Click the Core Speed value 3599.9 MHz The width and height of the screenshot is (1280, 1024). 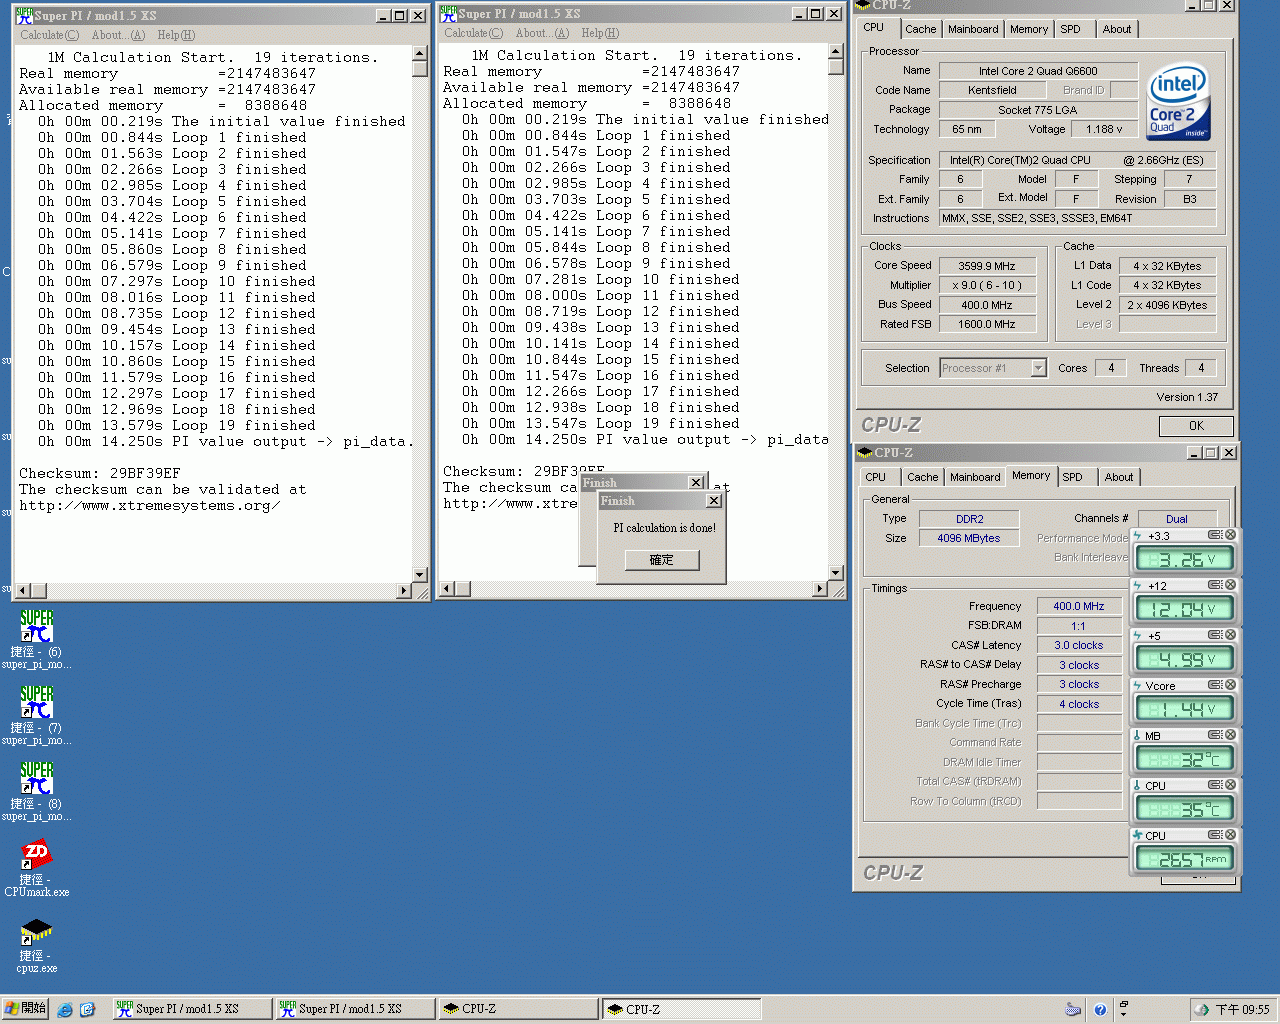click(x=987, y=266)
